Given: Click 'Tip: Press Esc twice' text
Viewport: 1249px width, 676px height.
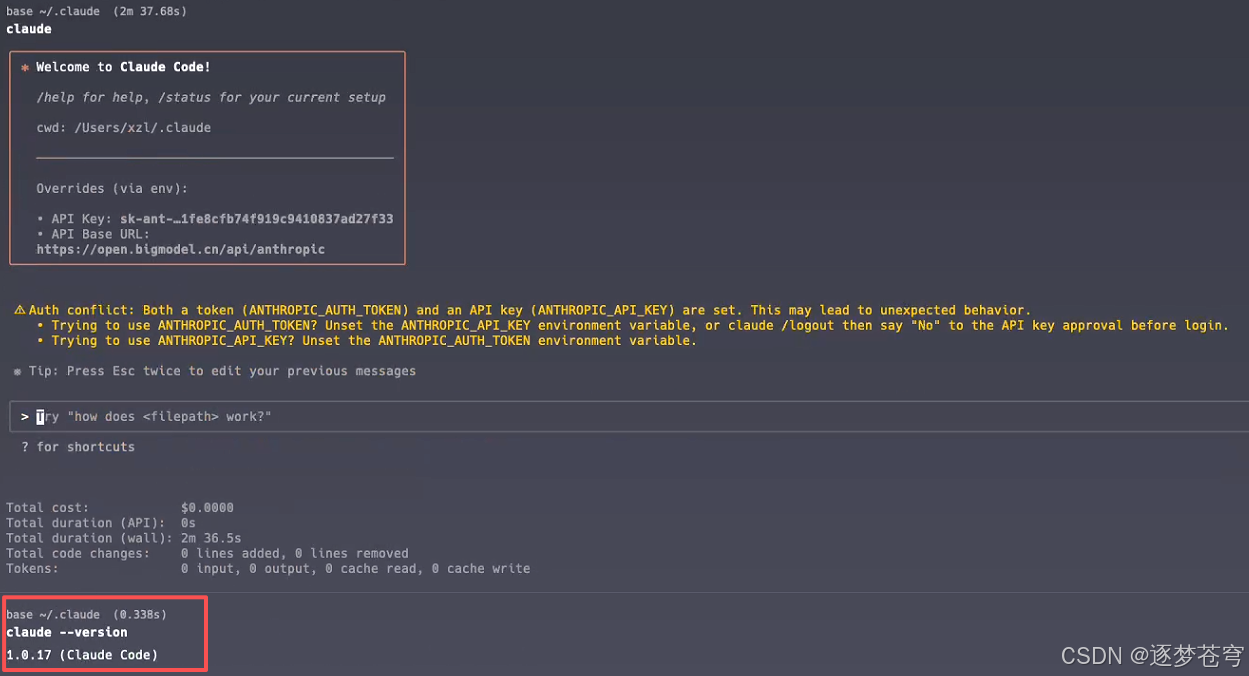Looking at the screenshot, I should click(x=222, y=371).
